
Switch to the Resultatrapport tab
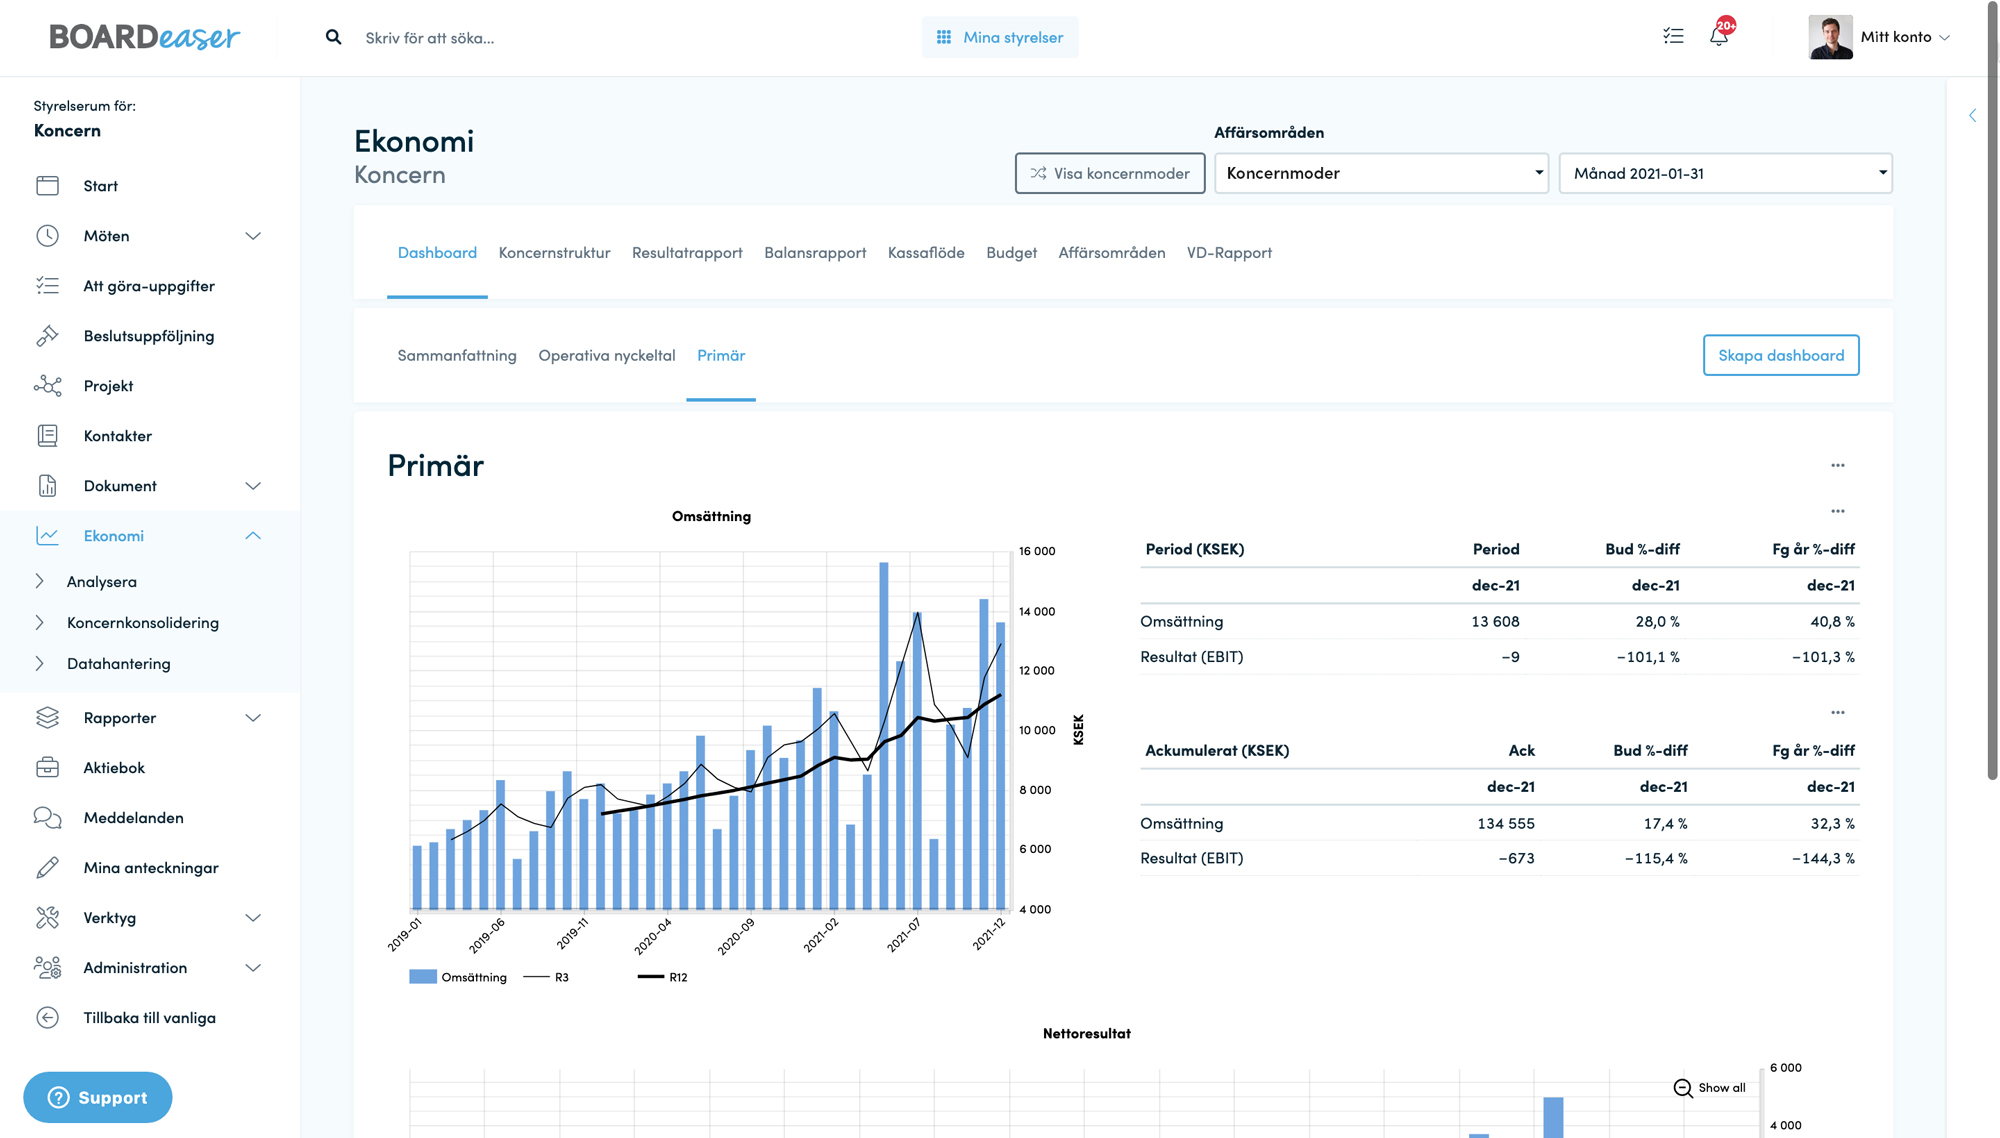tap(687, 253)
